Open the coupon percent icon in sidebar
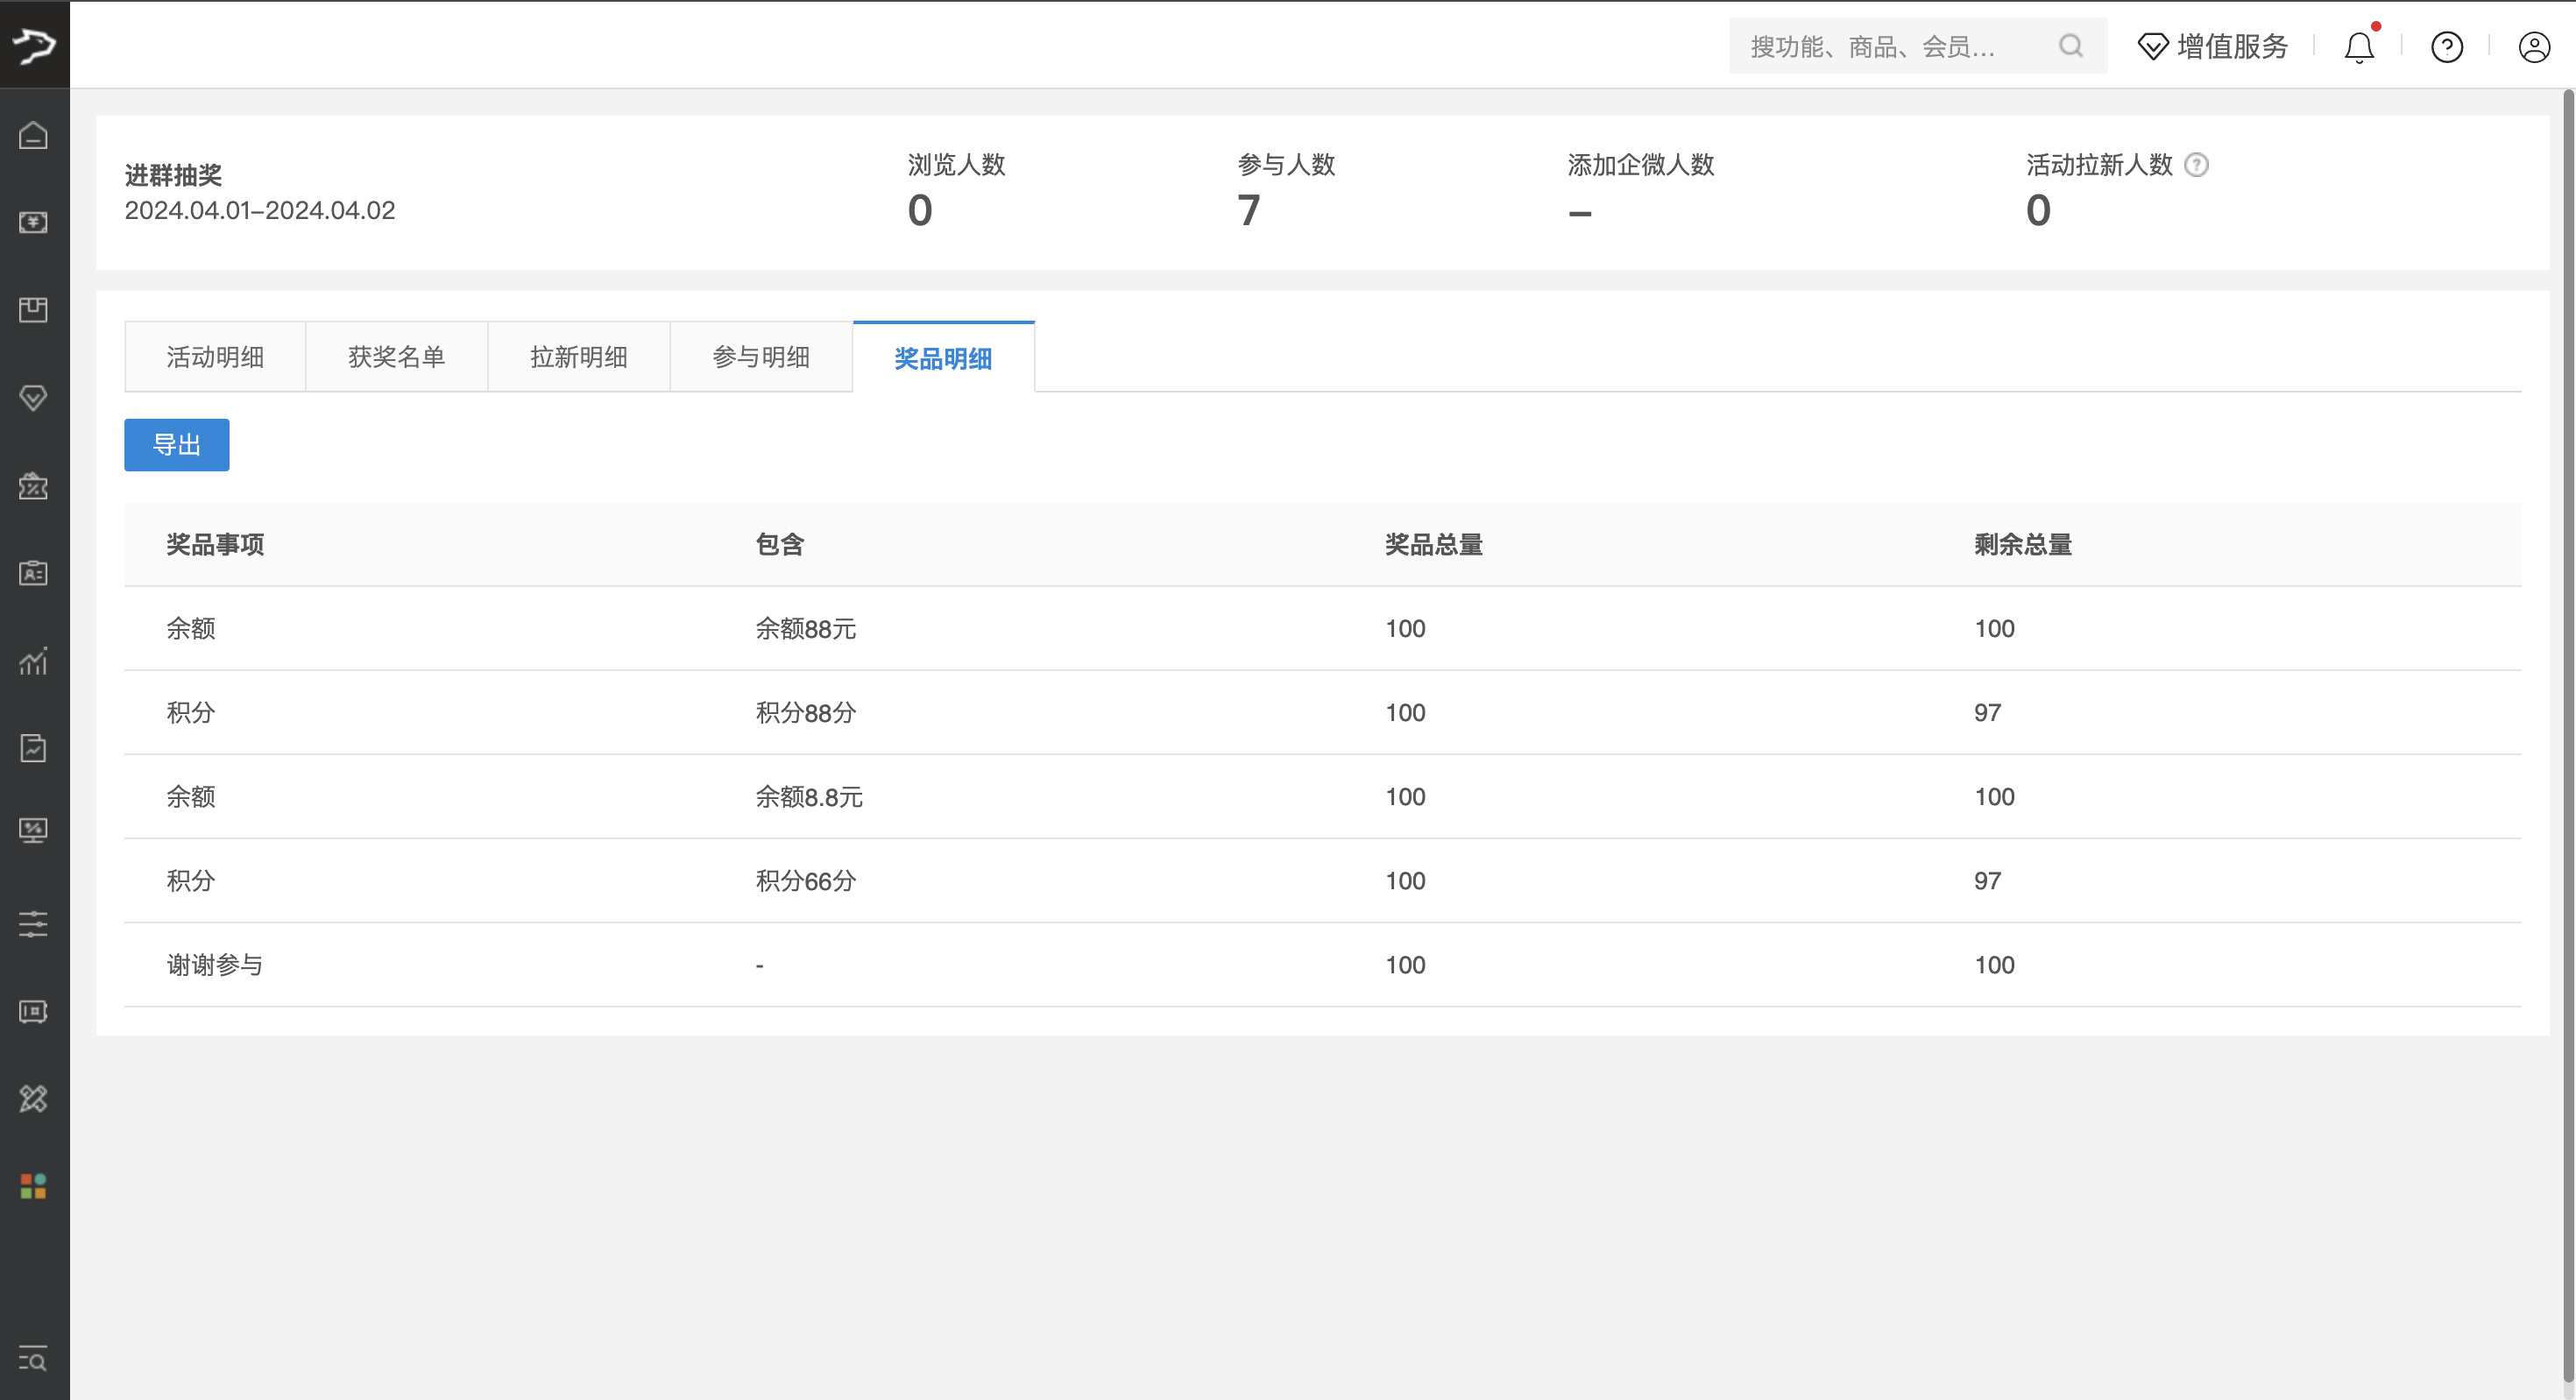 point(33,486)
